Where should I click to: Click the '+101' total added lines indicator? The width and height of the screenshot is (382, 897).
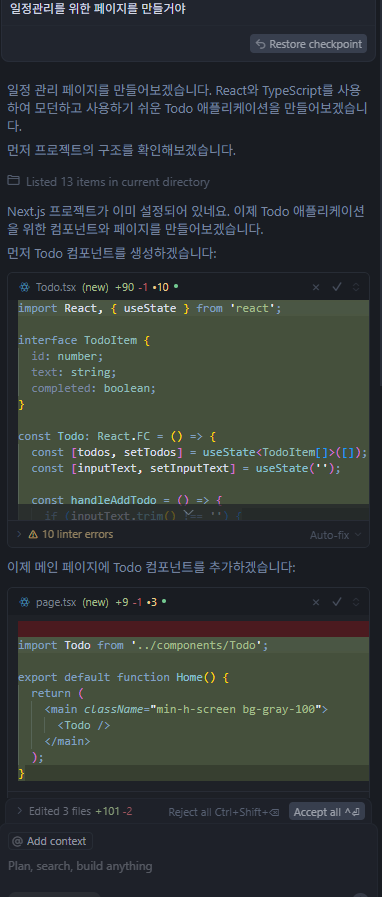pos(107,811)
